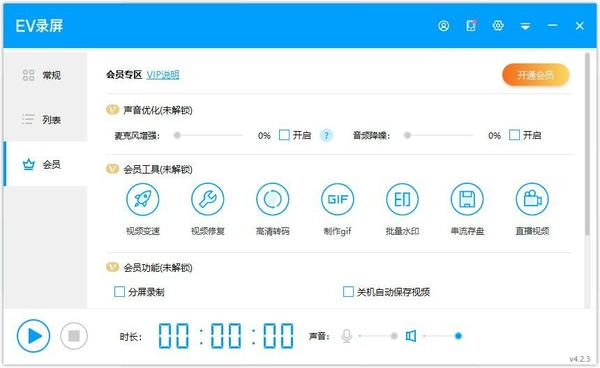Open the title bar dropdown menu arrow
Viewport: 600px width, 368px height.
[525, 26]
